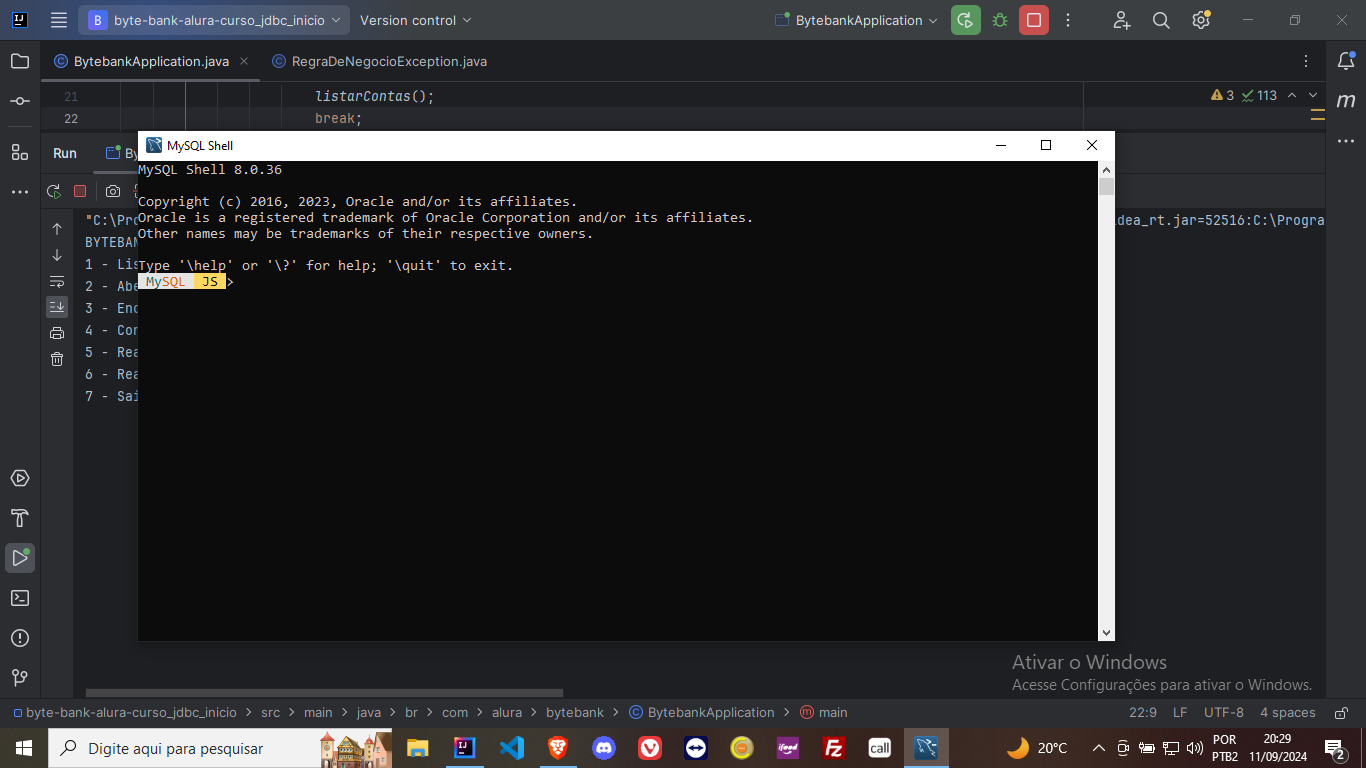The width and height of the screenshot is (1366, 768).
Task: Select the Run tool window title tab
Action: tap(65, 153)
